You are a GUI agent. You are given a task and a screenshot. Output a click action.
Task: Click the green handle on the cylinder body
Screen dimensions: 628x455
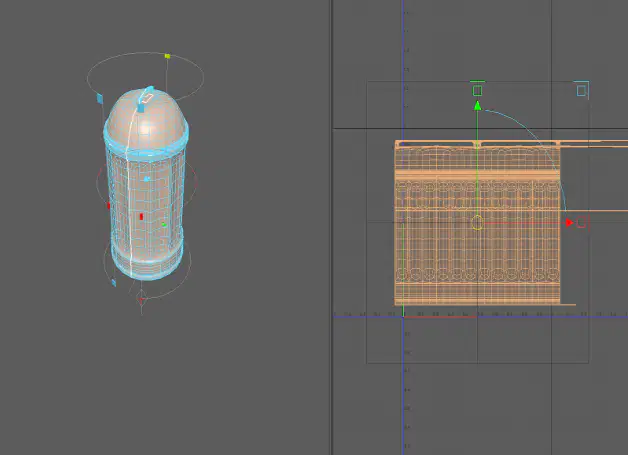pyautogui.click(x=164, y=224)
